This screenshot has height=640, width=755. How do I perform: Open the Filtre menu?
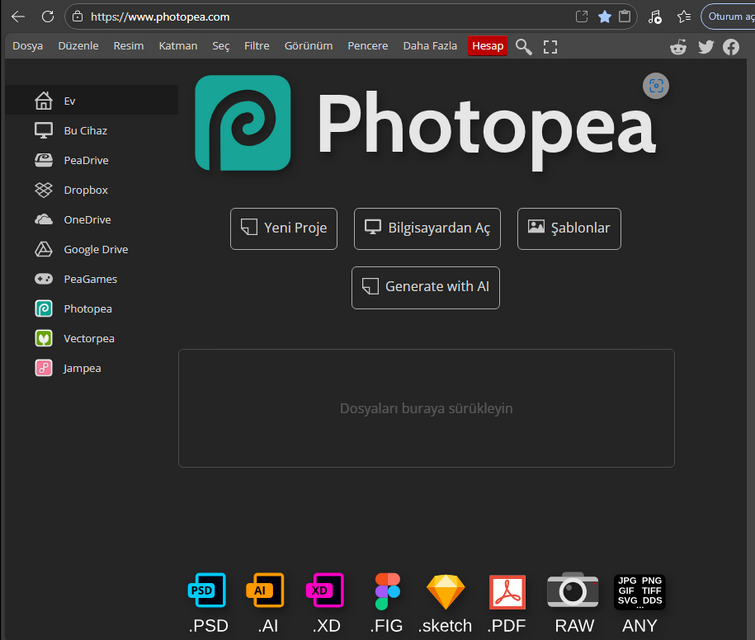257,46
